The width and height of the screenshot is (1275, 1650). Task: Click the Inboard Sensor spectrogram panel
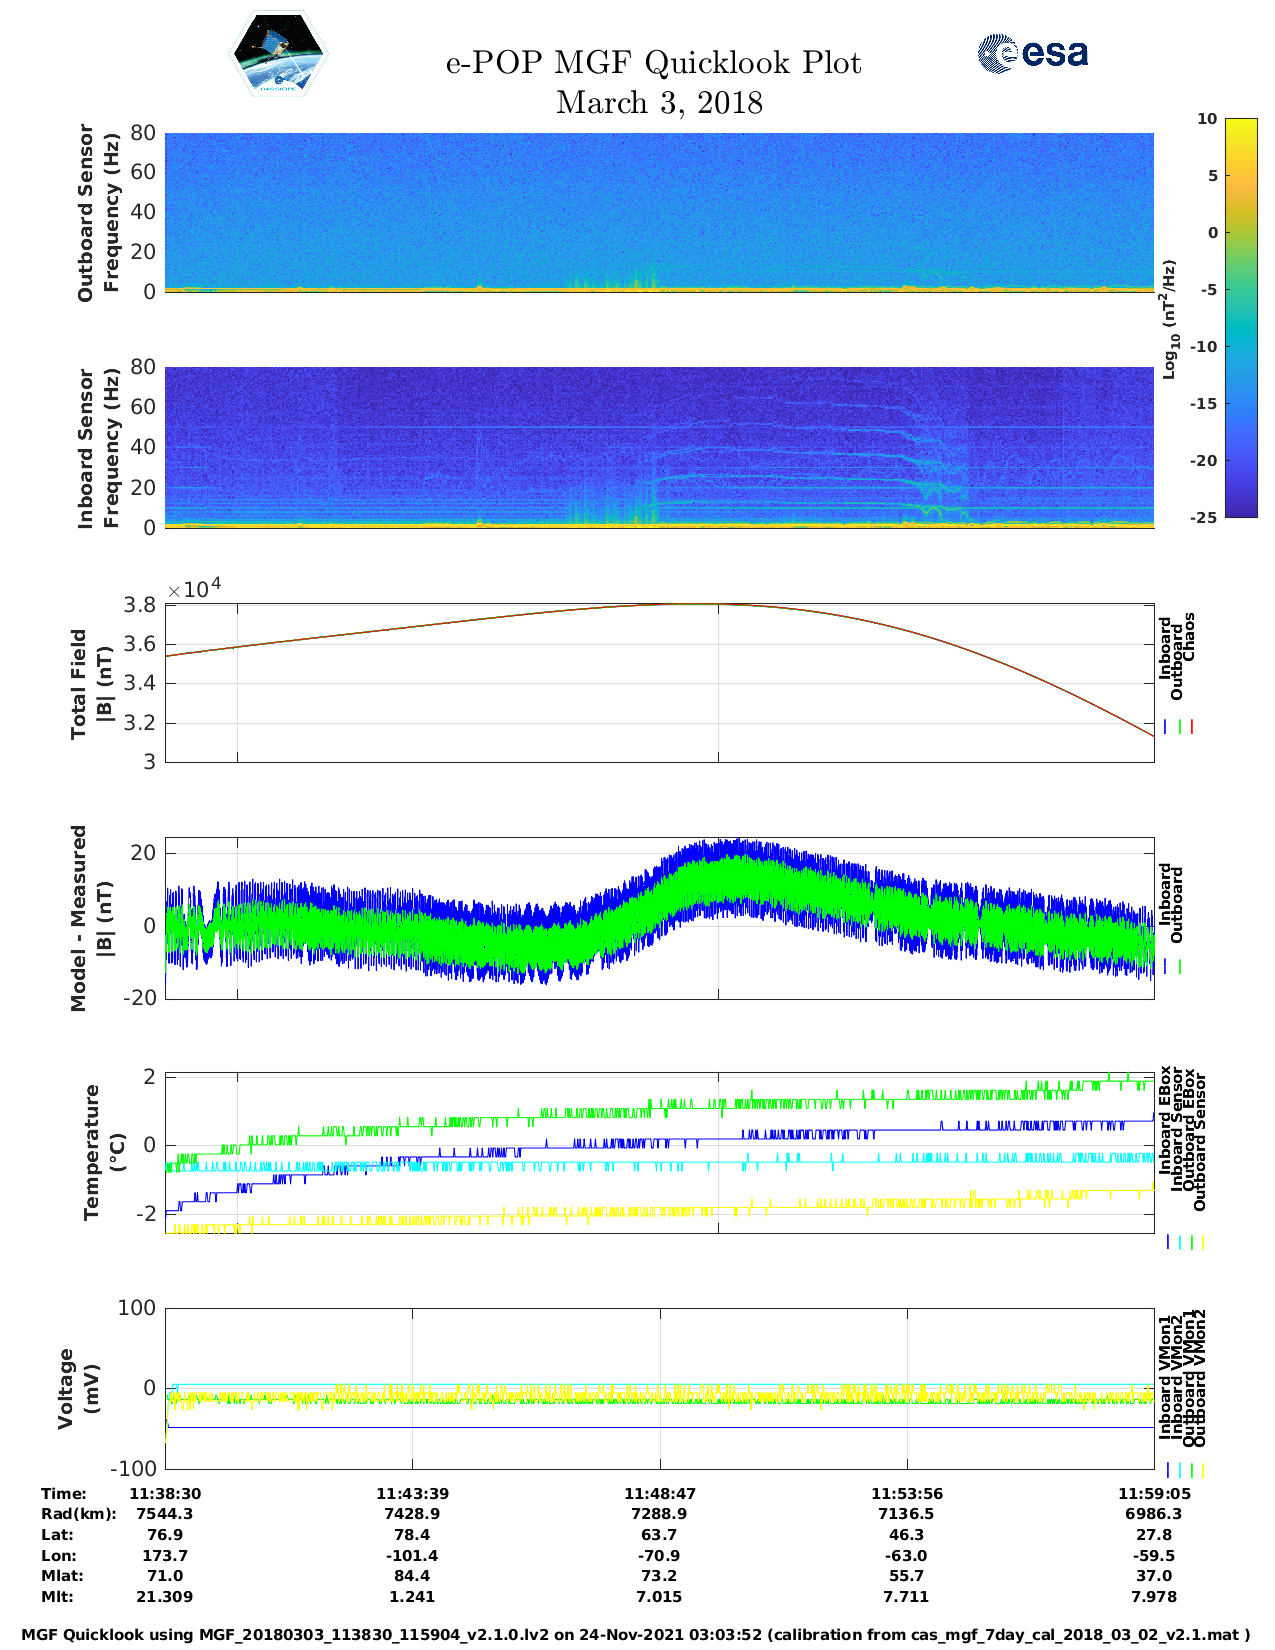pos(659,447)
